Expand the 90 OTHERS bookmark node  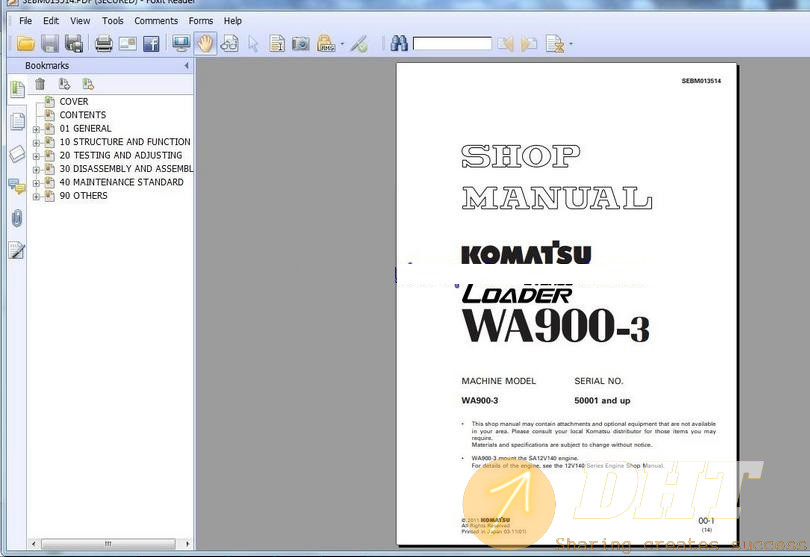coord(36,196)
